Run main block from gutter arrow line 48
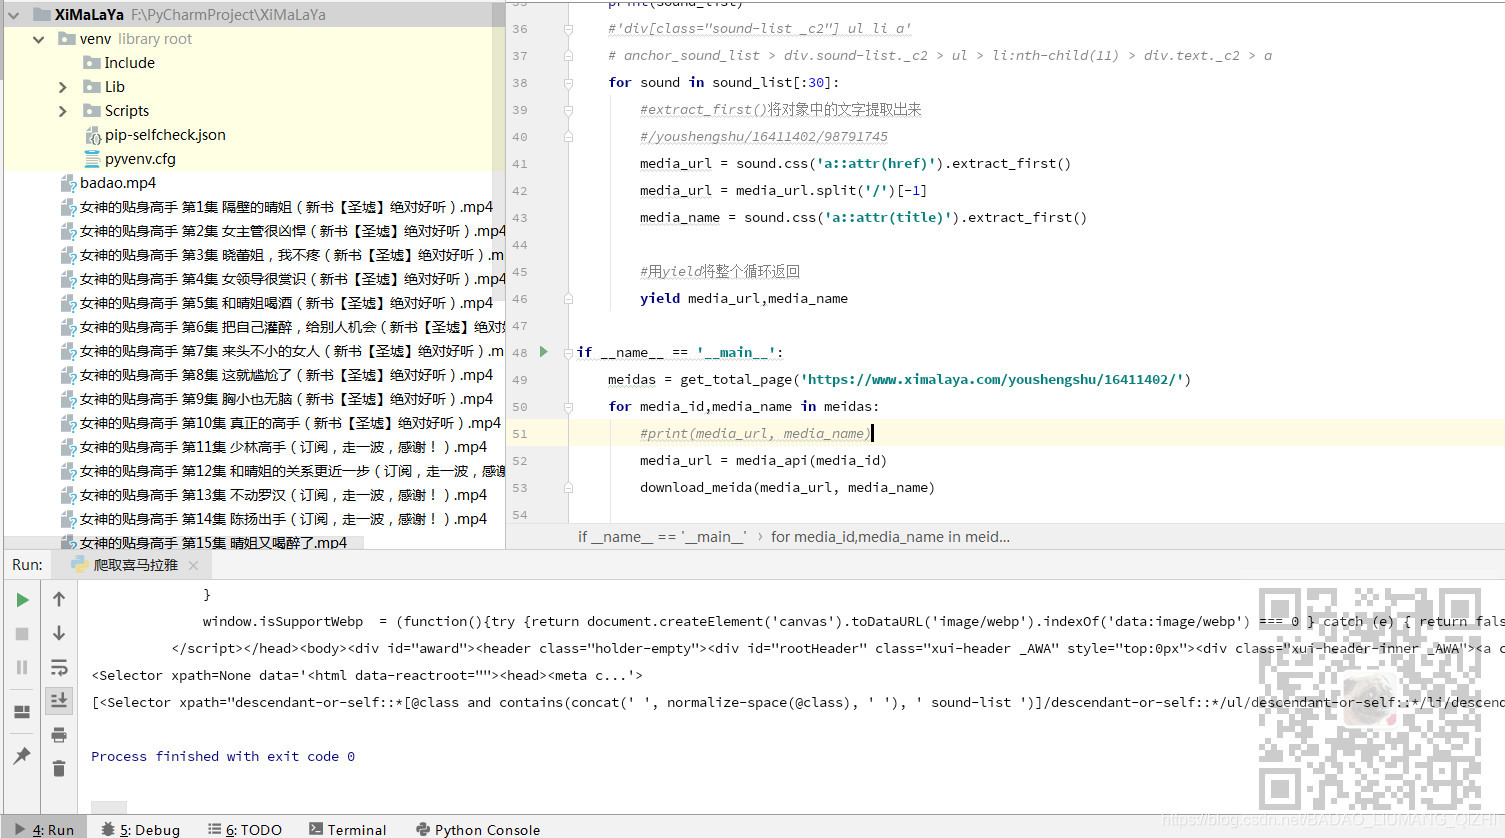The height and width of the screenshot is (838, 1505). (x=544, y=352)
